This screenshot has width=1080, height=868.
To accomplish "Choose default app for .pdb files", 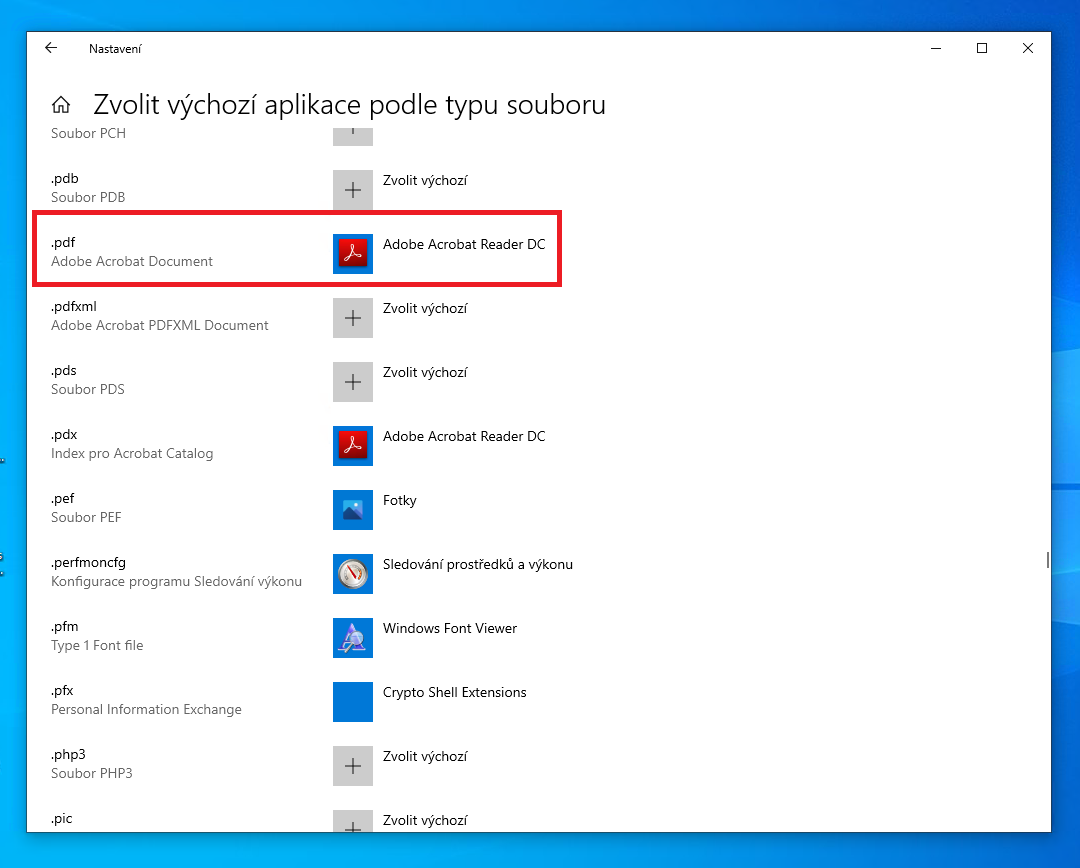I will 425,180.
